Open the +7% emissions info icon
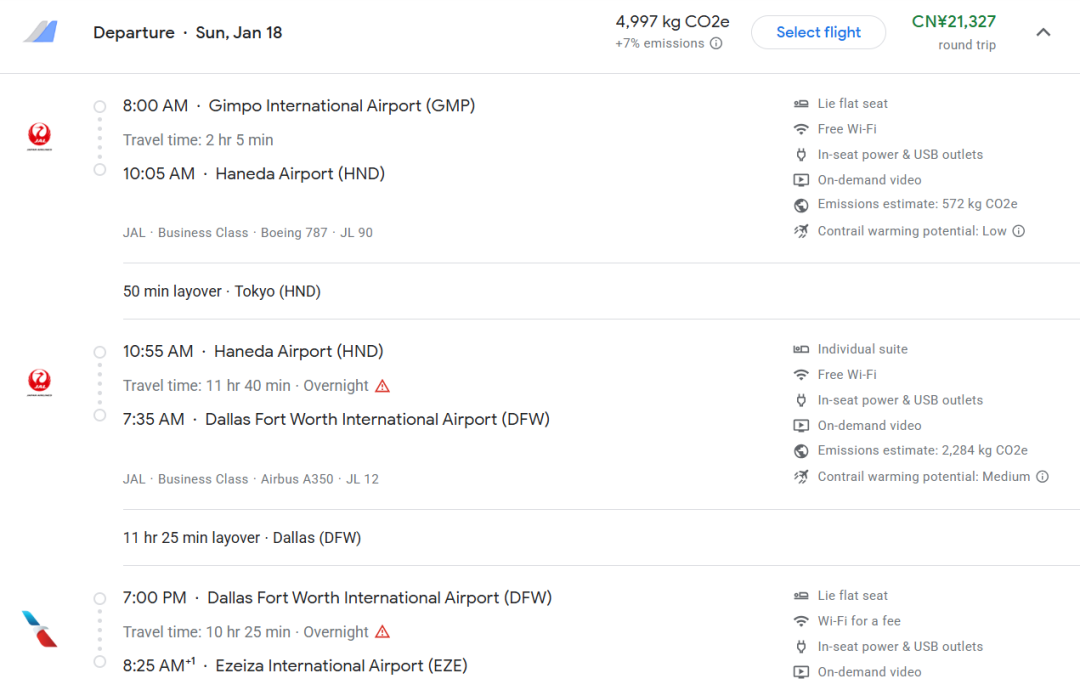 [x=716, y=43]
